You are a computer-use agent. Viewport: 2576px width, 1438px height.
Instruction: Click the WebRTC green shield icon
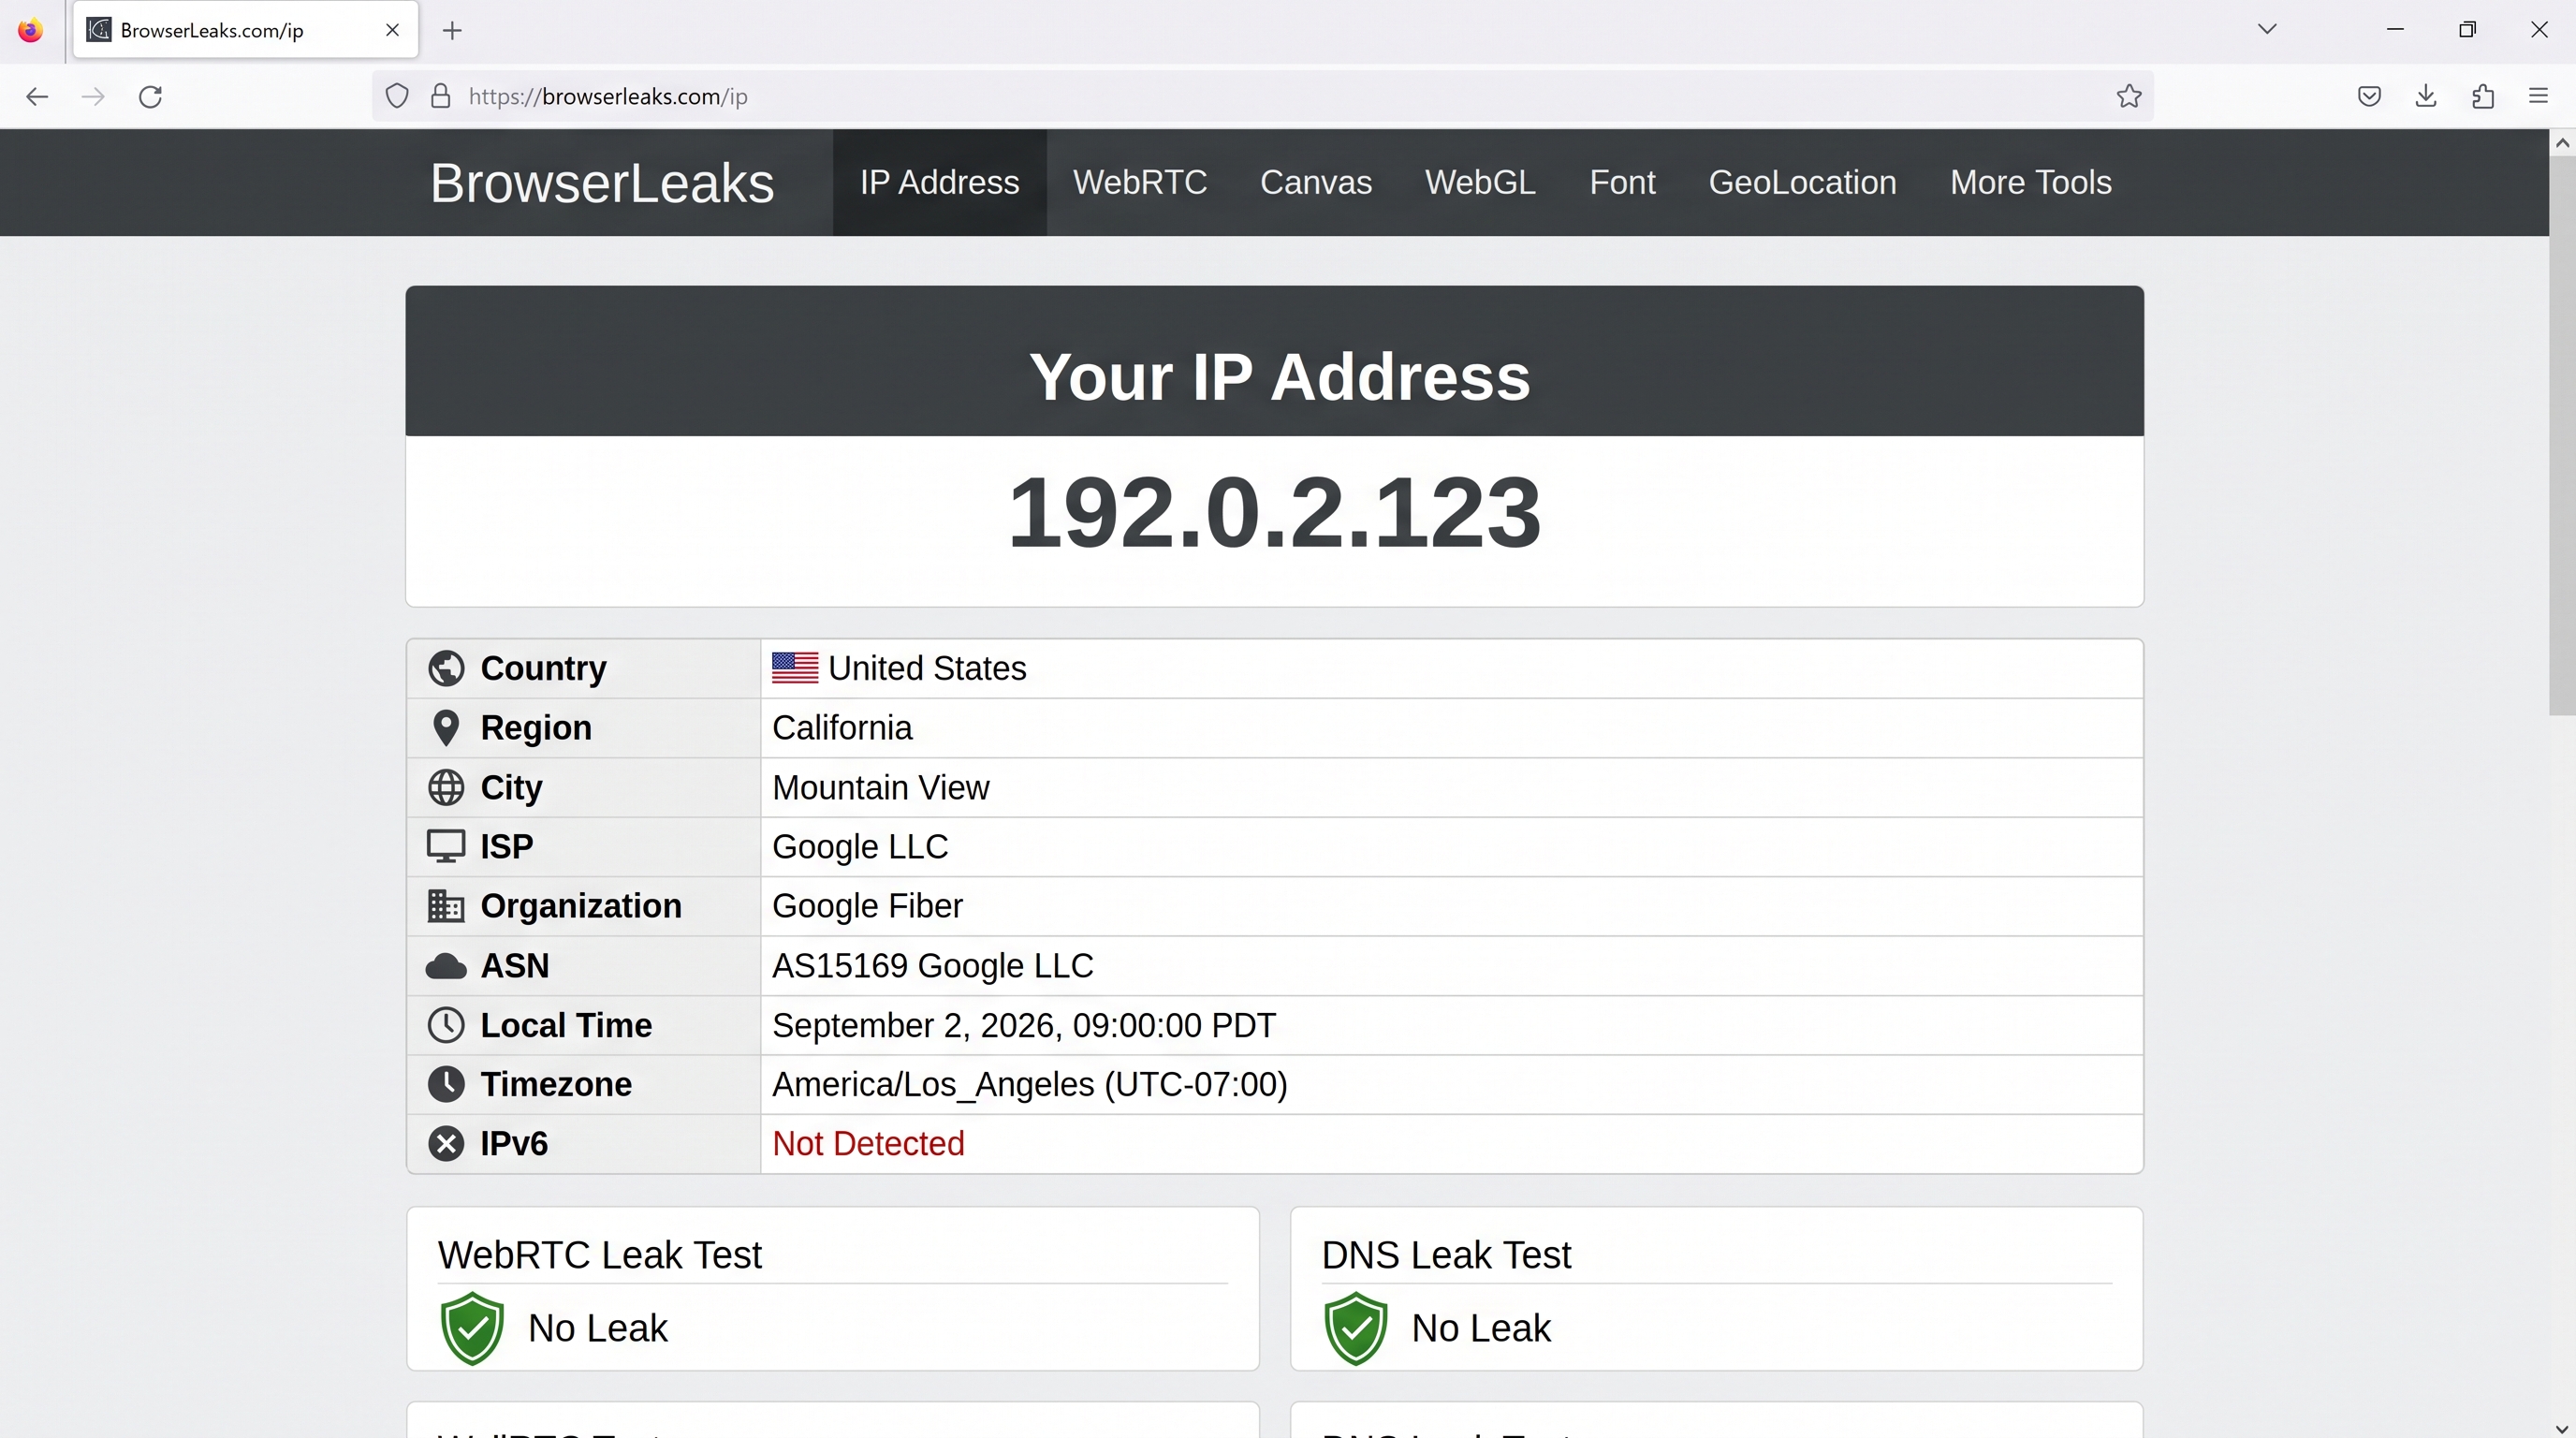(472, 1328)
